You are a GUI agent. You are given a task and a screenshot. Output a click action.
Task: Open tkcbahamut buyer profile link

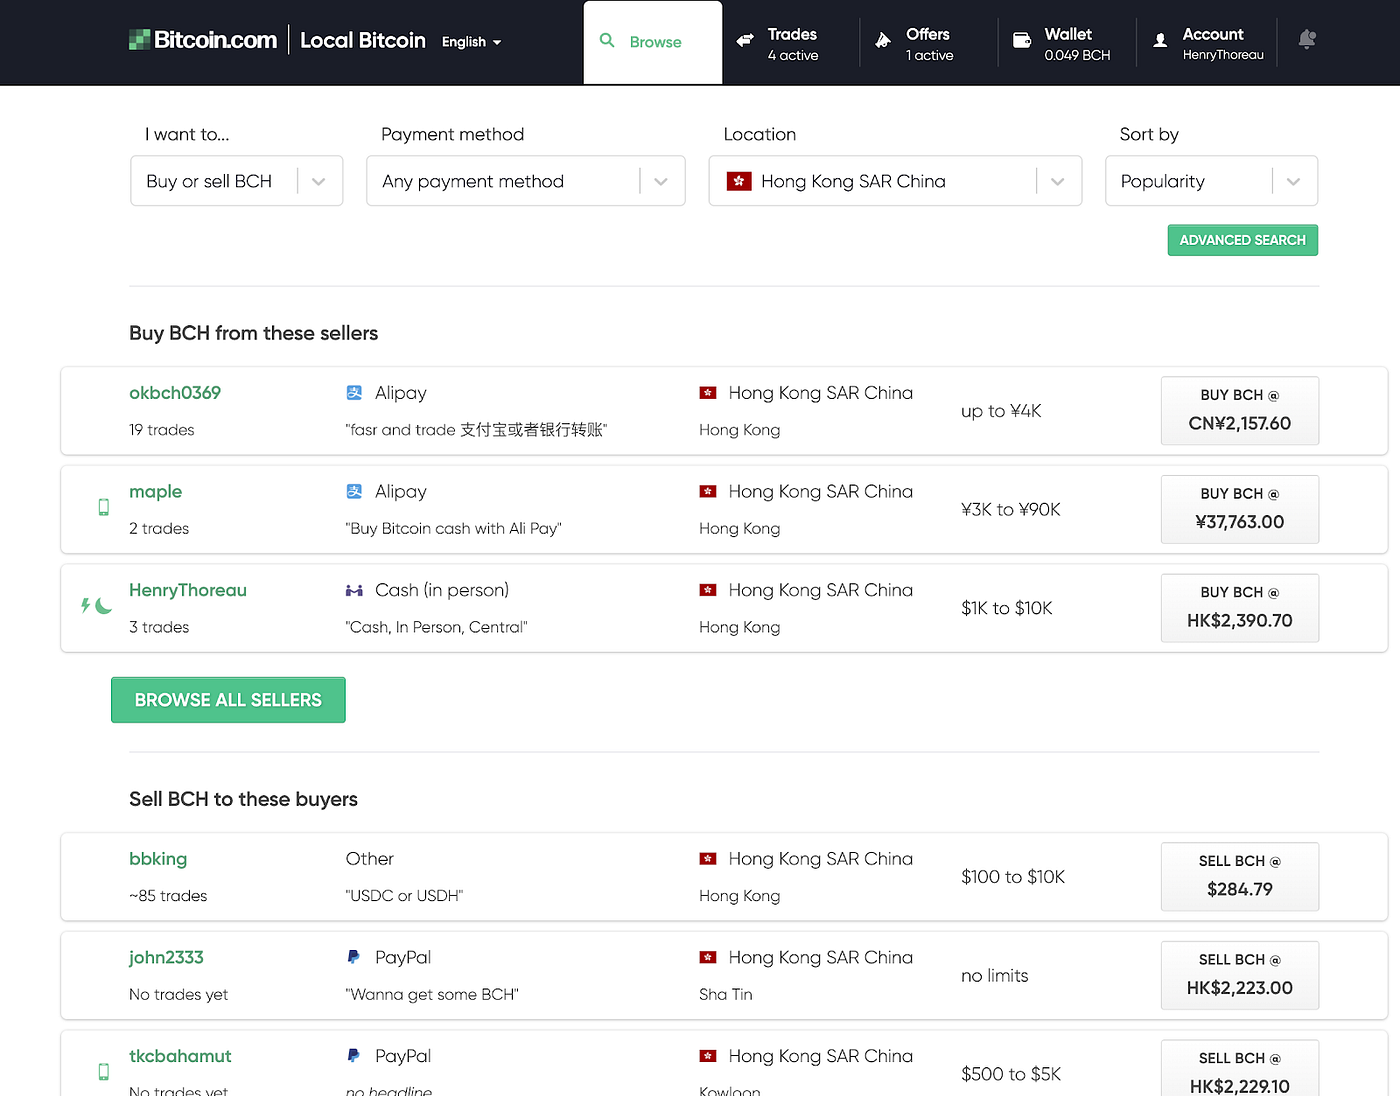[x=180, y=1056]
